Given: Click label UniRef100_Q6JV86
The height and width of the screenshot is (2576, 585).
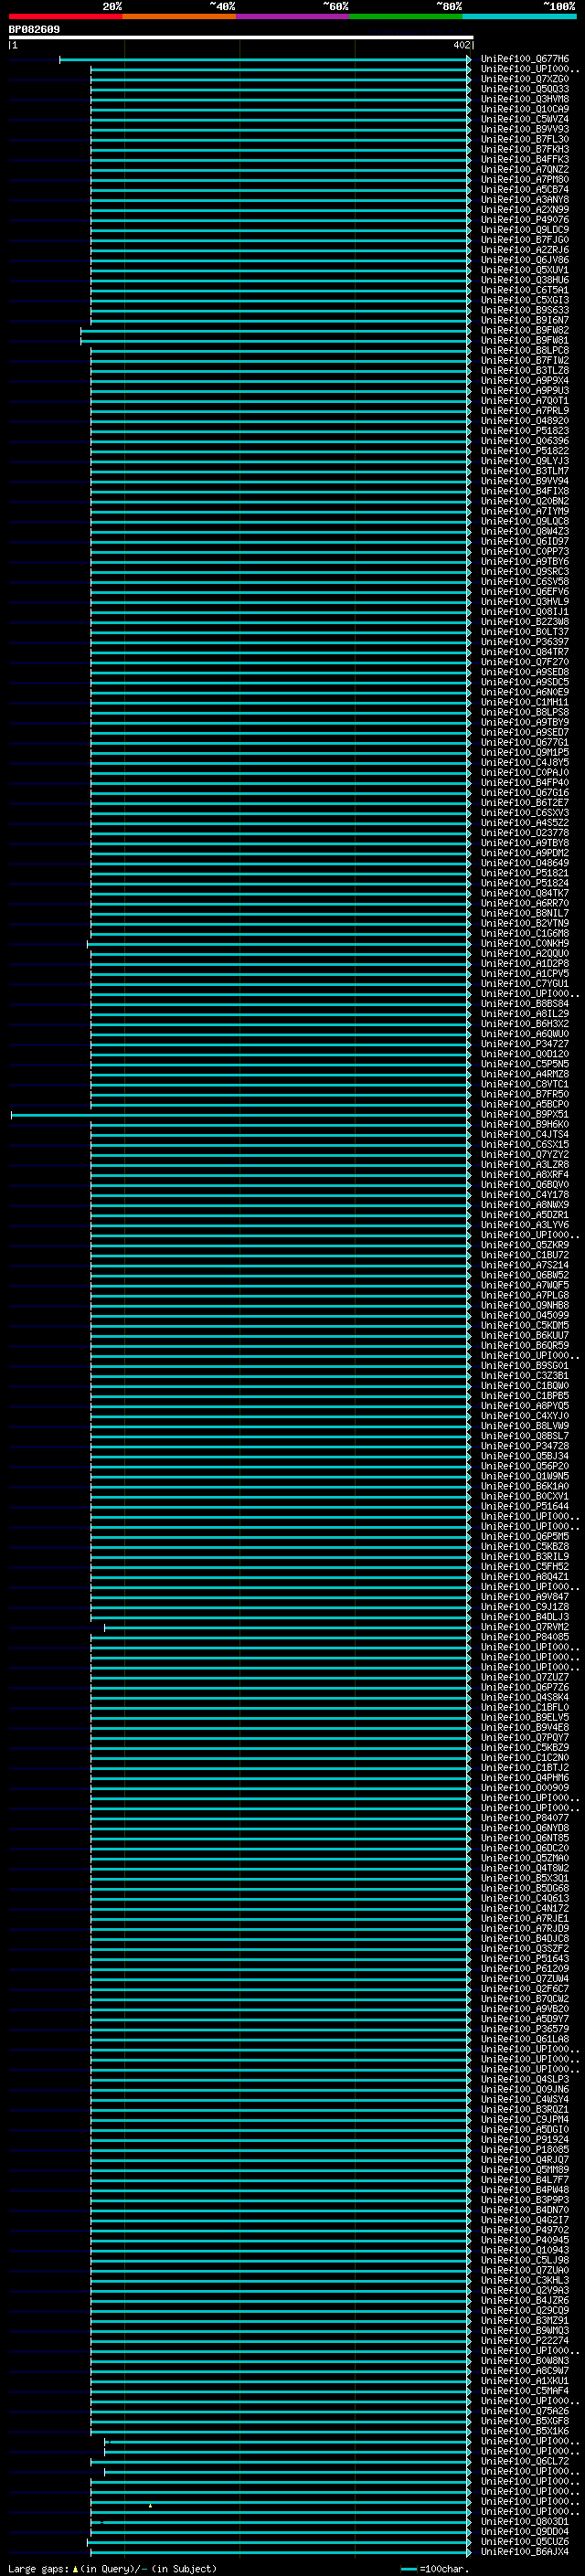Looking at the screenshot, I should click(x=525, y=260).
